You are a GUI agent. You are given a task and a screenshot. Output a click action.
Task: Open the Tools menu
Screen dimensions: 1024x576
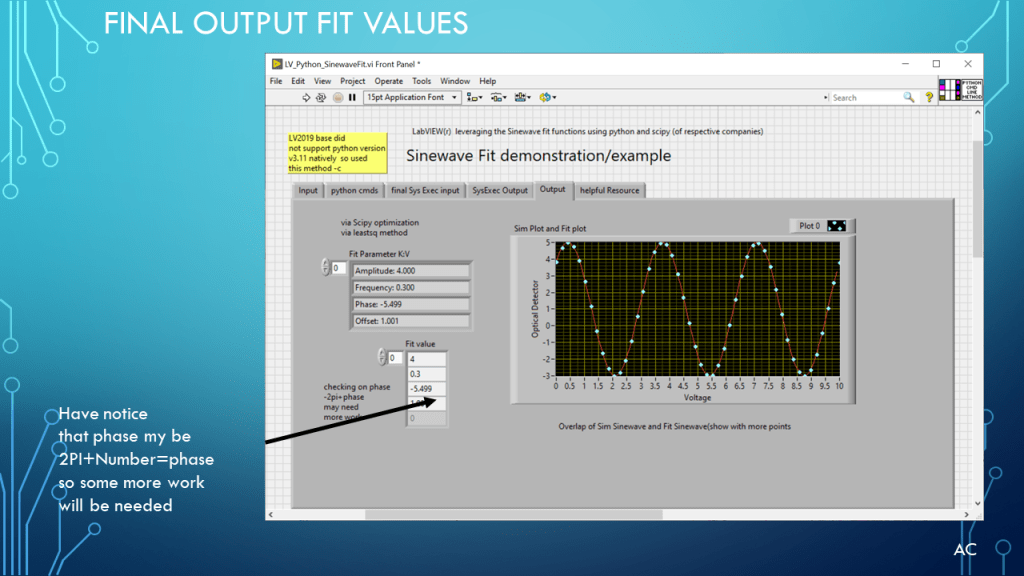(x=422, y=81)
